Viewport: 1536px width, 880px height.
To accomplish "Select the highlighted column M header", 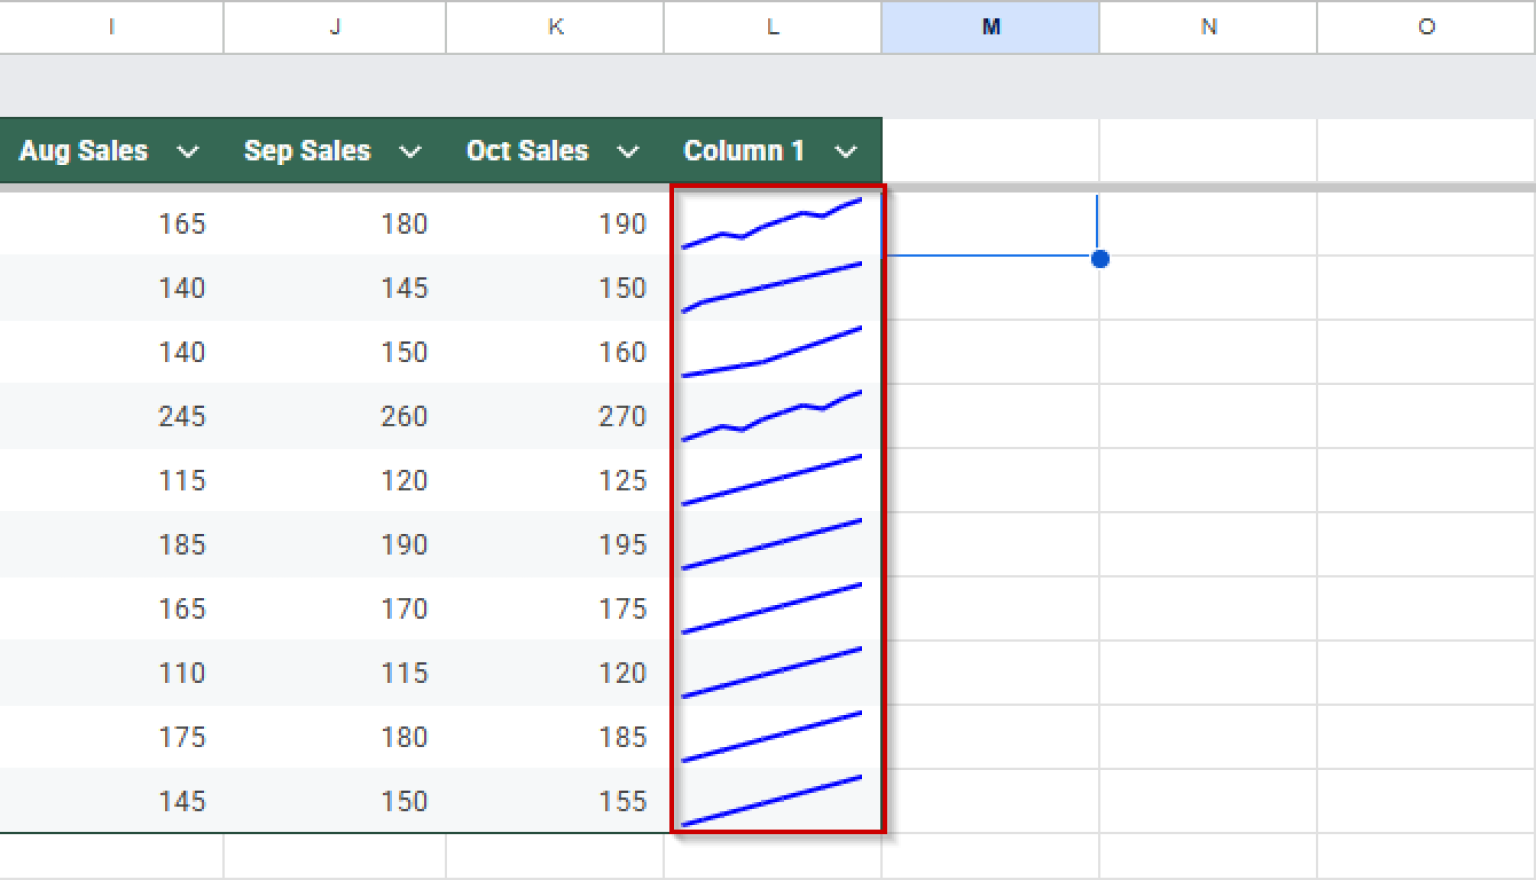I will 990,27.
